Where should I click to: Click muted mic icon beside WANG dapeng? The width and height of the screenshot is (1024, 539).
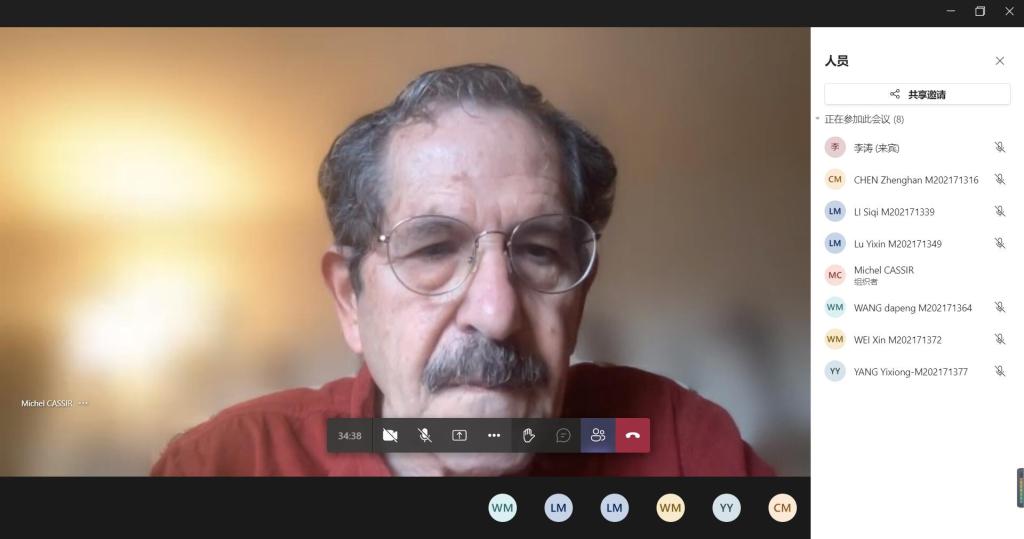999,307
